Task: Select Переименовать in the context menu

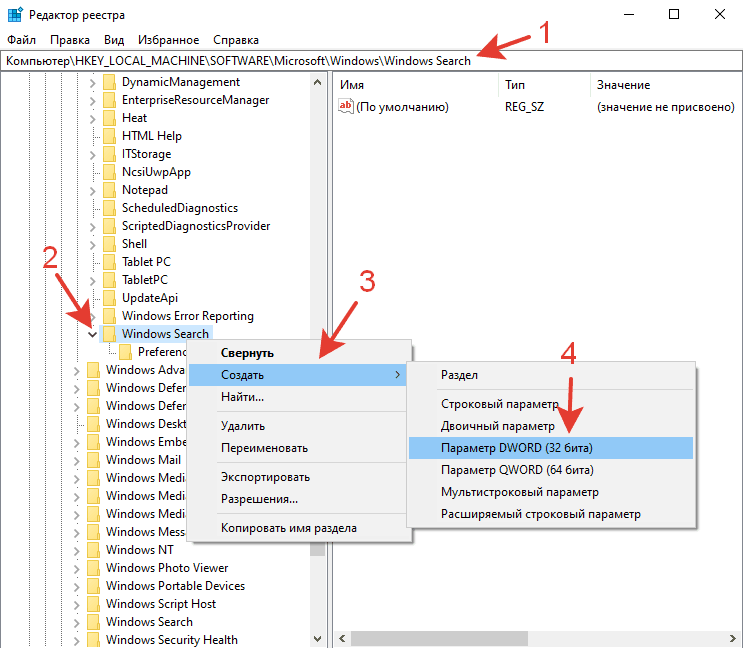Action: pos(298,448)
